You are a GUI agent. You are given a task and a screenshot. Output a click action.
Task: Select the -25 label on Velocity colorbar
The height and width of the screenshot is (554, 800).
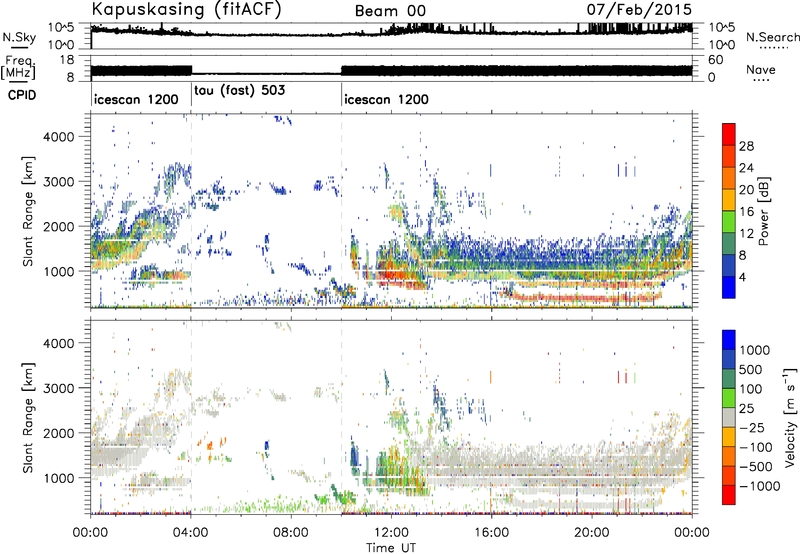(x=751, y=428)
